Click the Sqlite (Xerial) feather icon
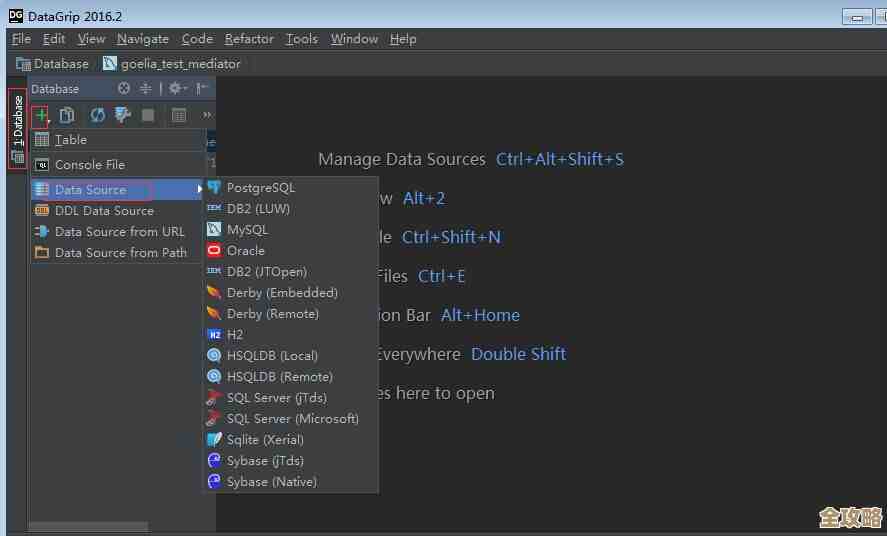 click(214, 440)
